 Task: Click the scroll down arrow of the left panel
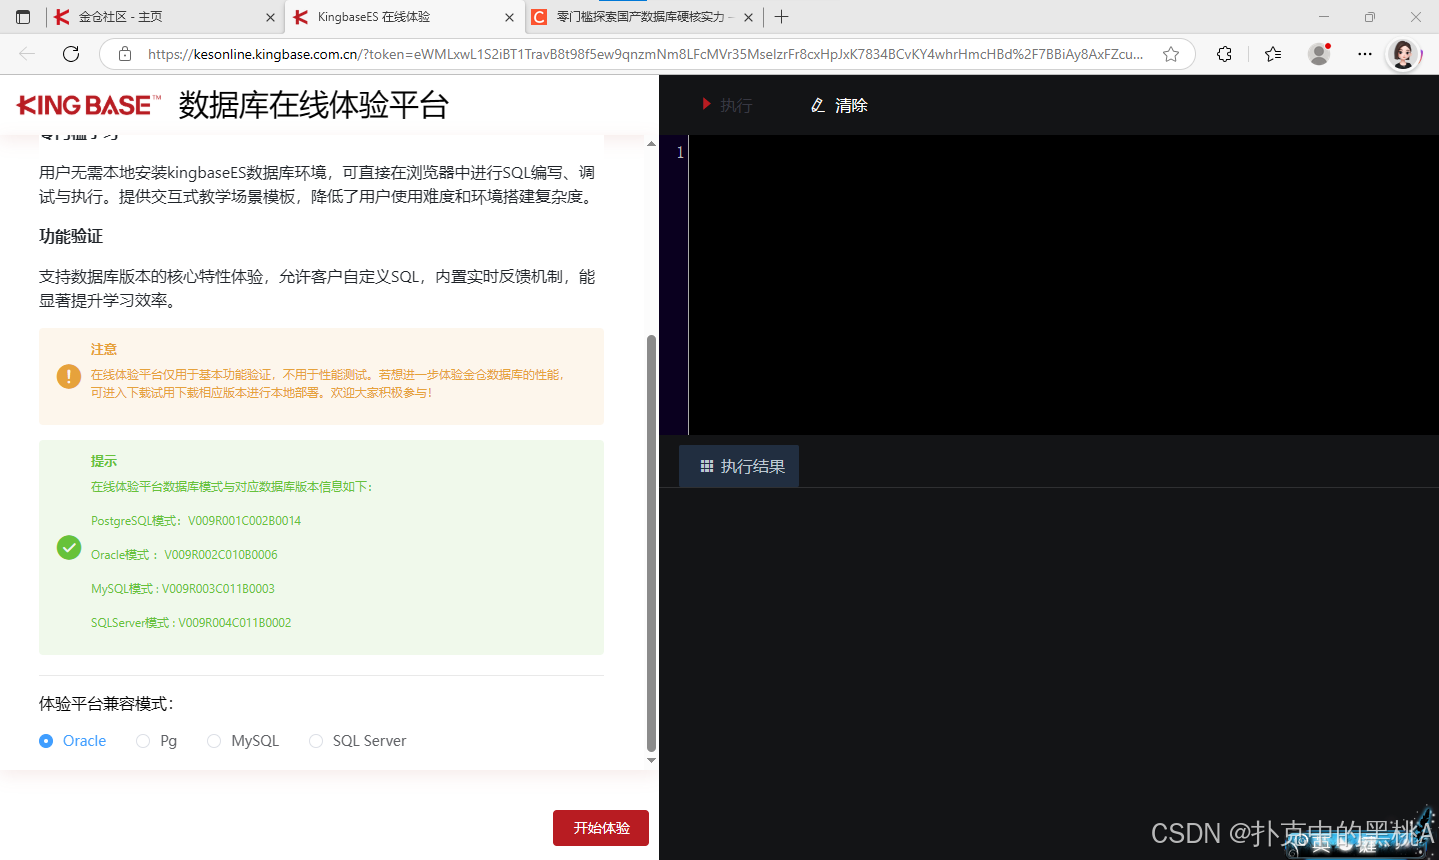(651, 761)
